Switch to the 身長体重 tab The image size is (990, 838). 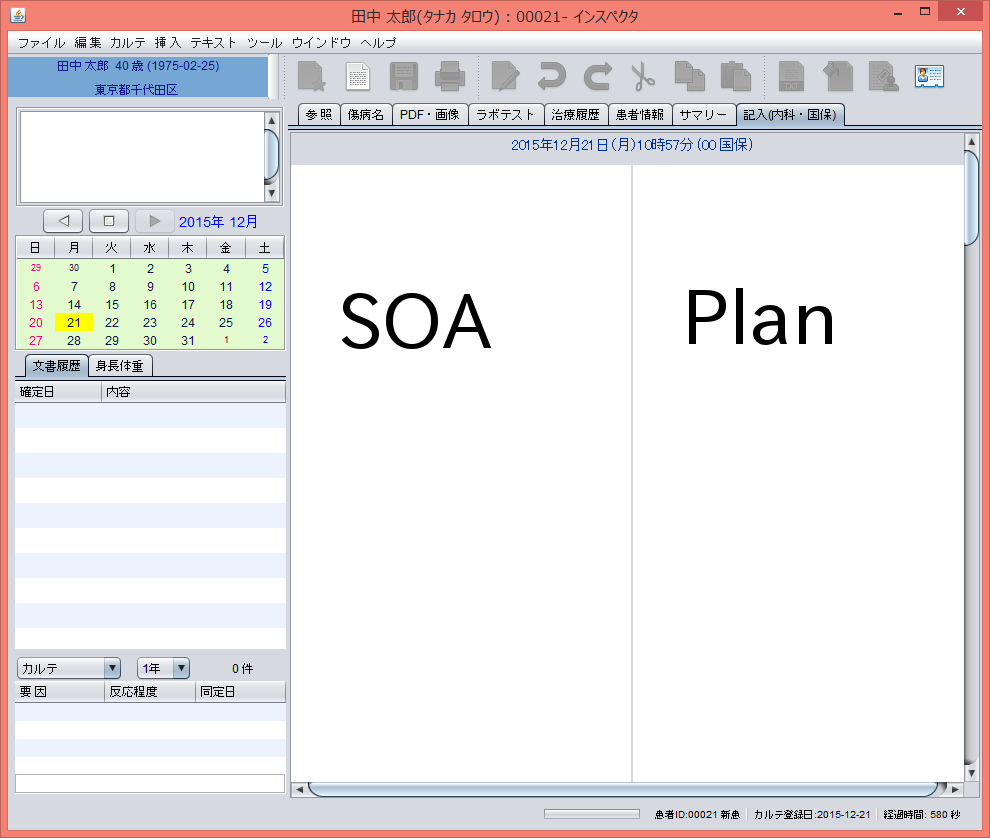pos(119,366)
